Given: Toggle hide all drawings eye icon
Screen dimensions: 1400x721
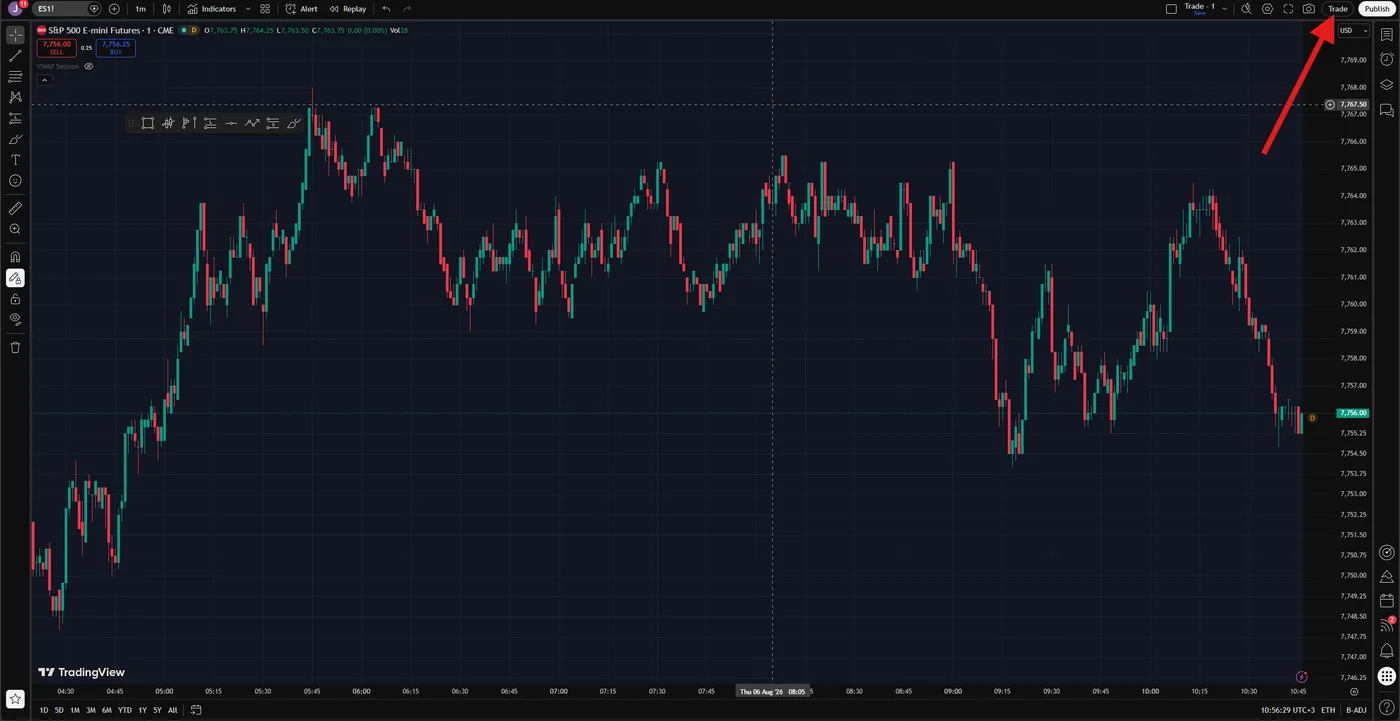Looking at the screenshot, I should point(15,319).
